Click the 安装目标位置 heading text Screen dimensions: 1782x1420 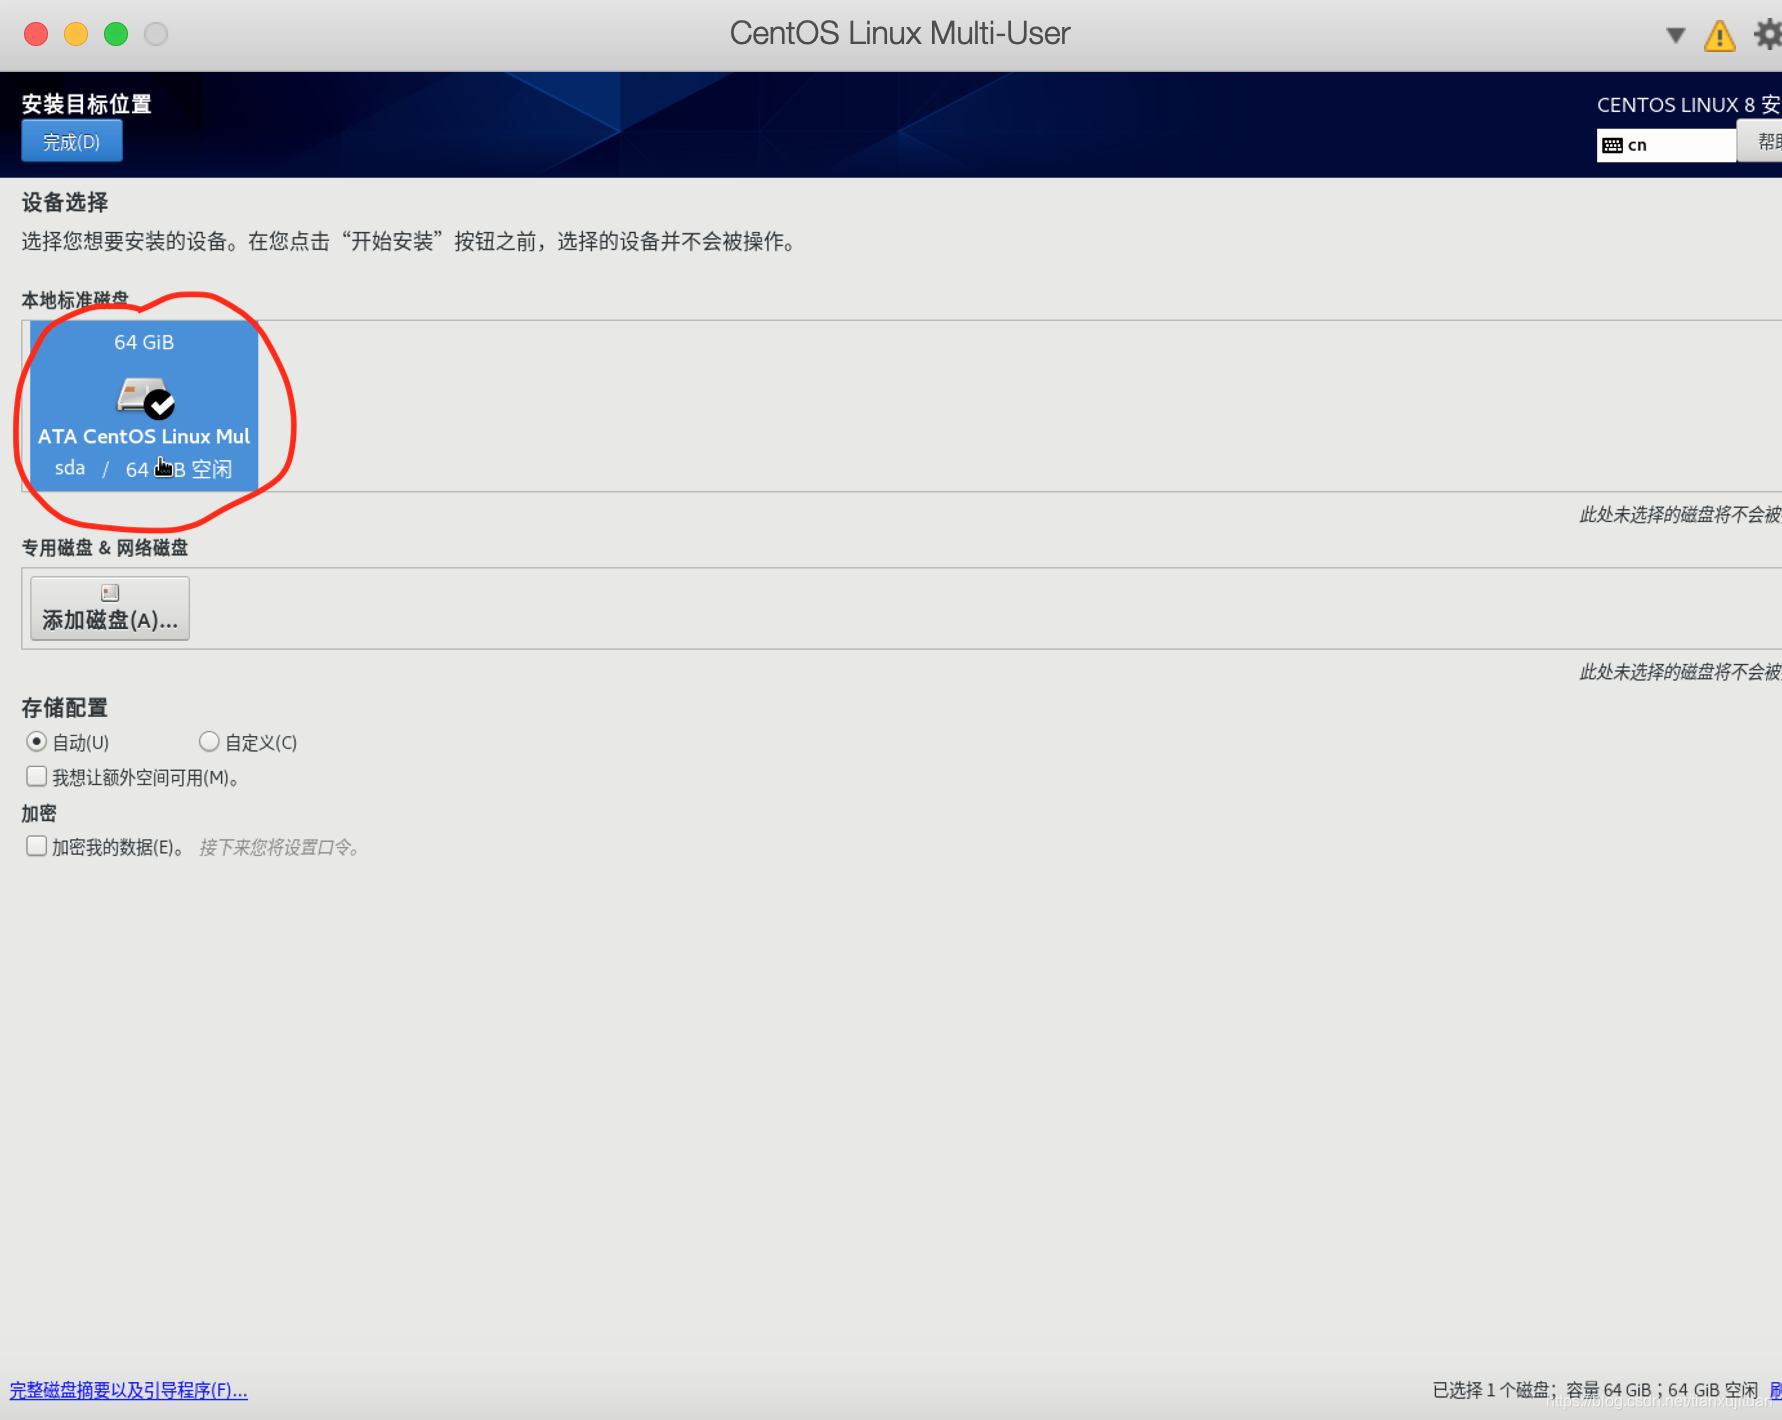87,104
